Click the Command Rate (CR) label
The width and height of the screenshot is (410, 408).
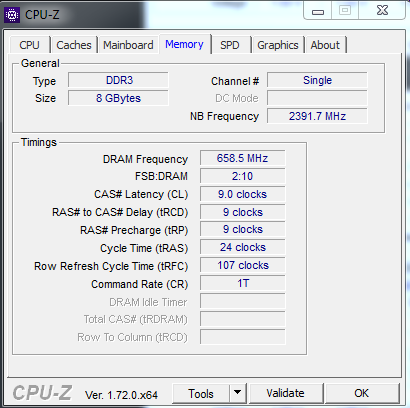tap(140, 284)
